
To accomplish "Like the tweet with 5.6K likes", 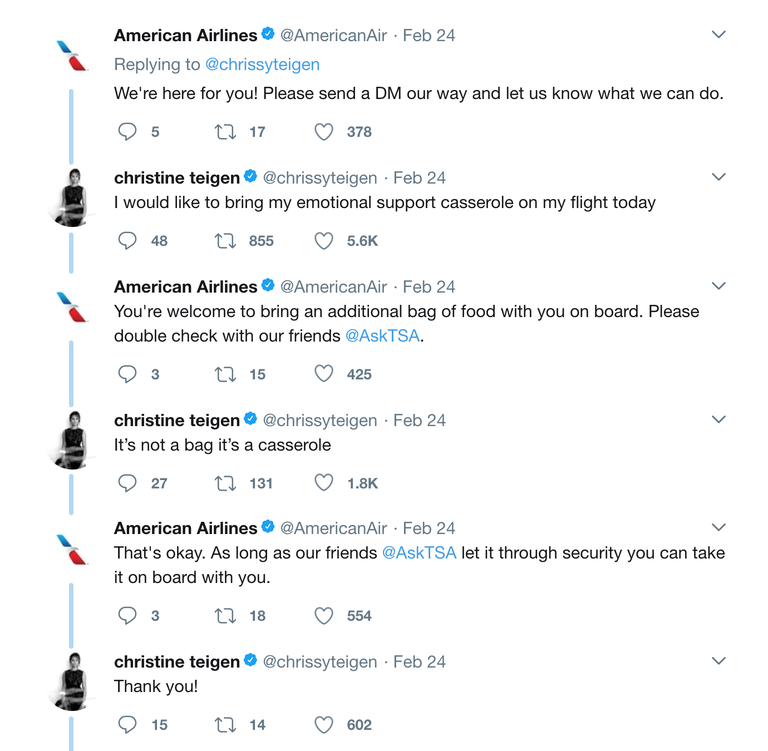I will click(324, 241).
